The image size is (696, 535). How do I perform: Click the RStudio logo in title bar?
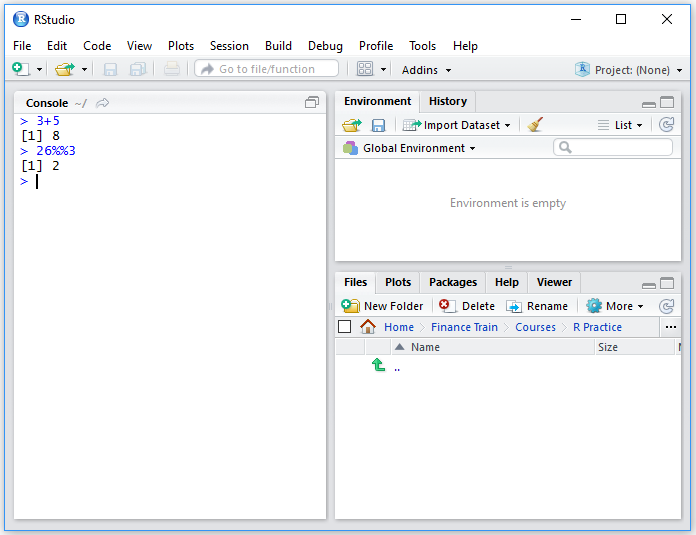(x=20, y=19)
